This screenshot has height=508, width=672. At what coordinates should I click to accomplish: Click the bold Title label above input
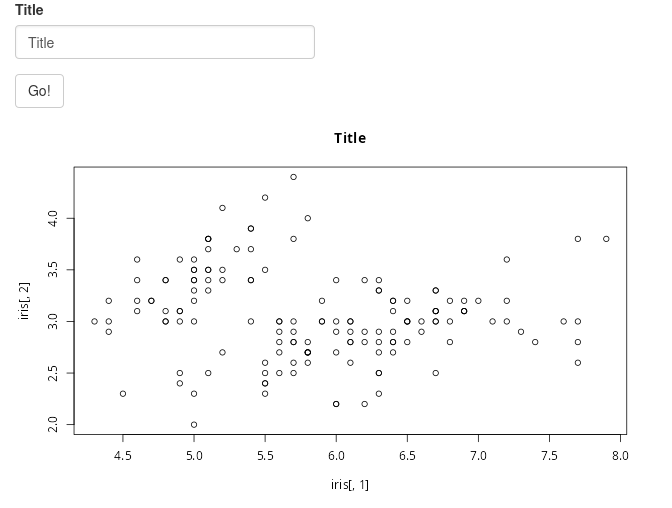pyautogui.click(x=29, y=10)
